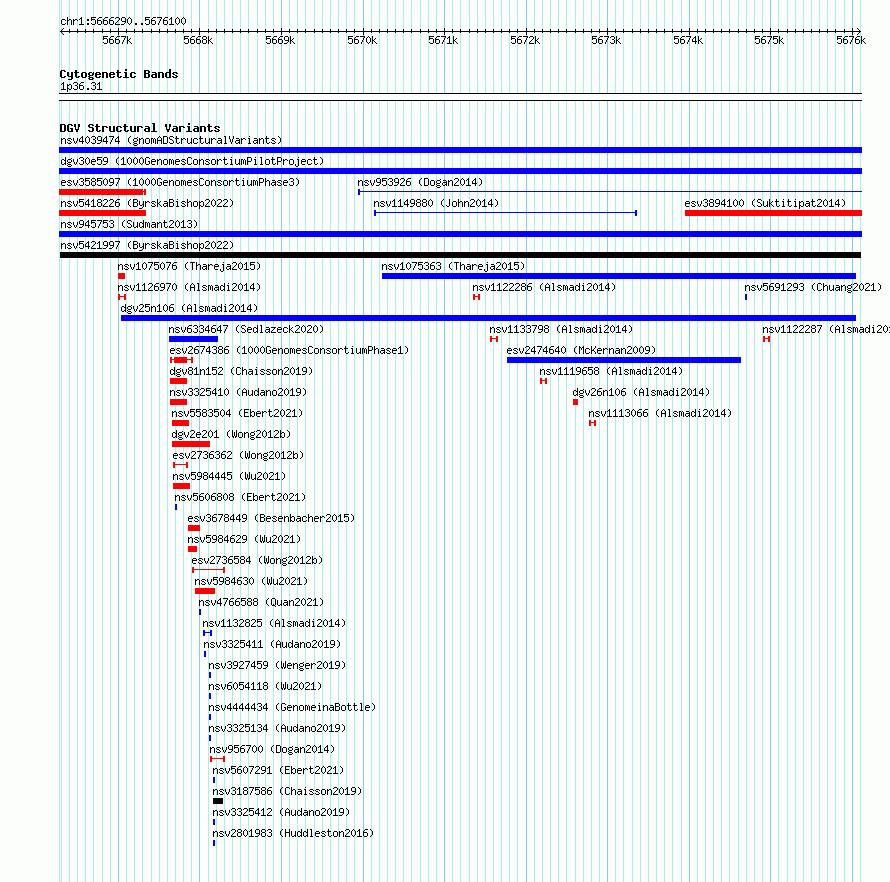Click nsv5607291 (Ebert2021) label

(278, 770)
